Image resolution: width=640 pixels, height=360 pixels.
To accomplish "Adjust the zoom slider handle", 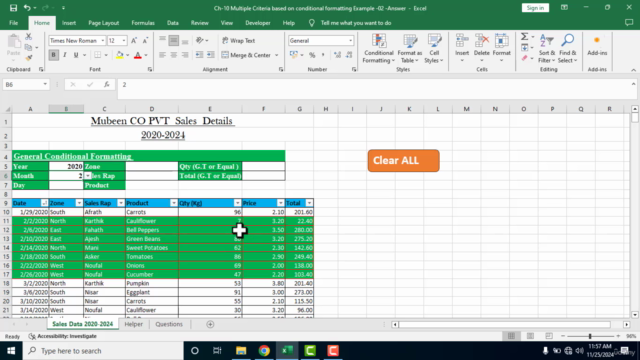I will [590, 336].
